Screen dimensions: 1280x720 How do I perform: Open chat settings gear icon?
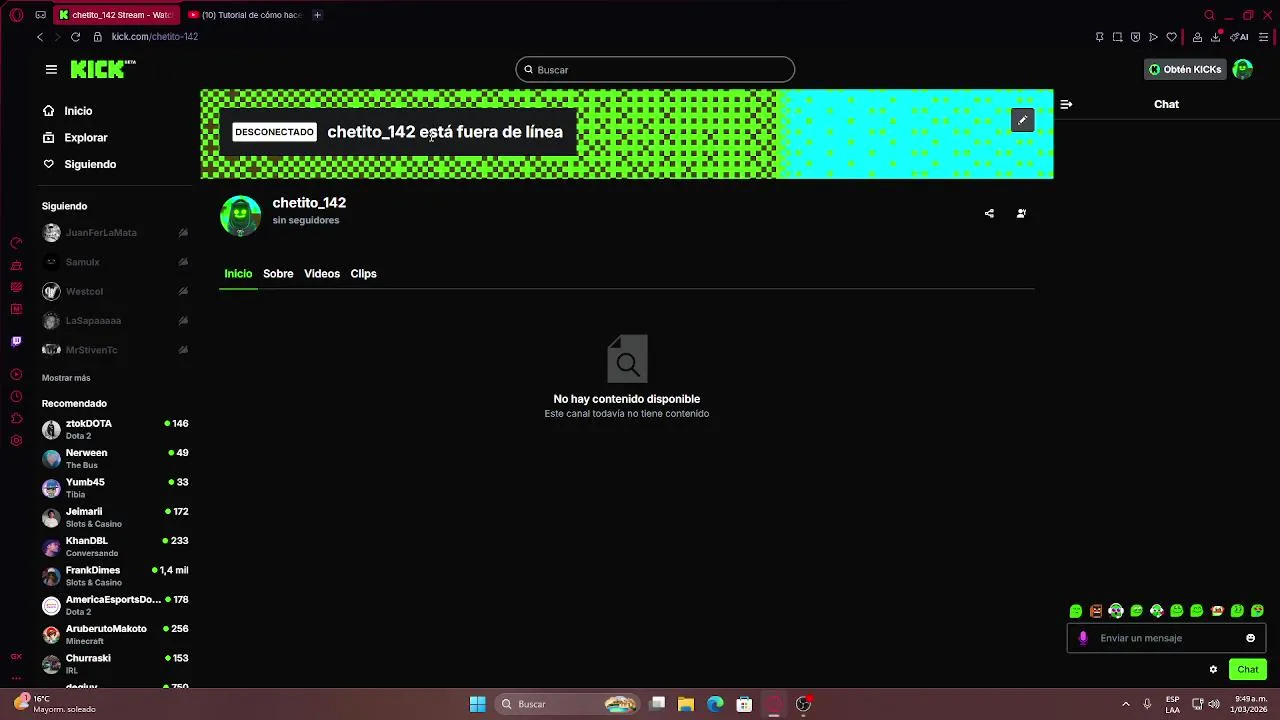tap(1213, 669)
